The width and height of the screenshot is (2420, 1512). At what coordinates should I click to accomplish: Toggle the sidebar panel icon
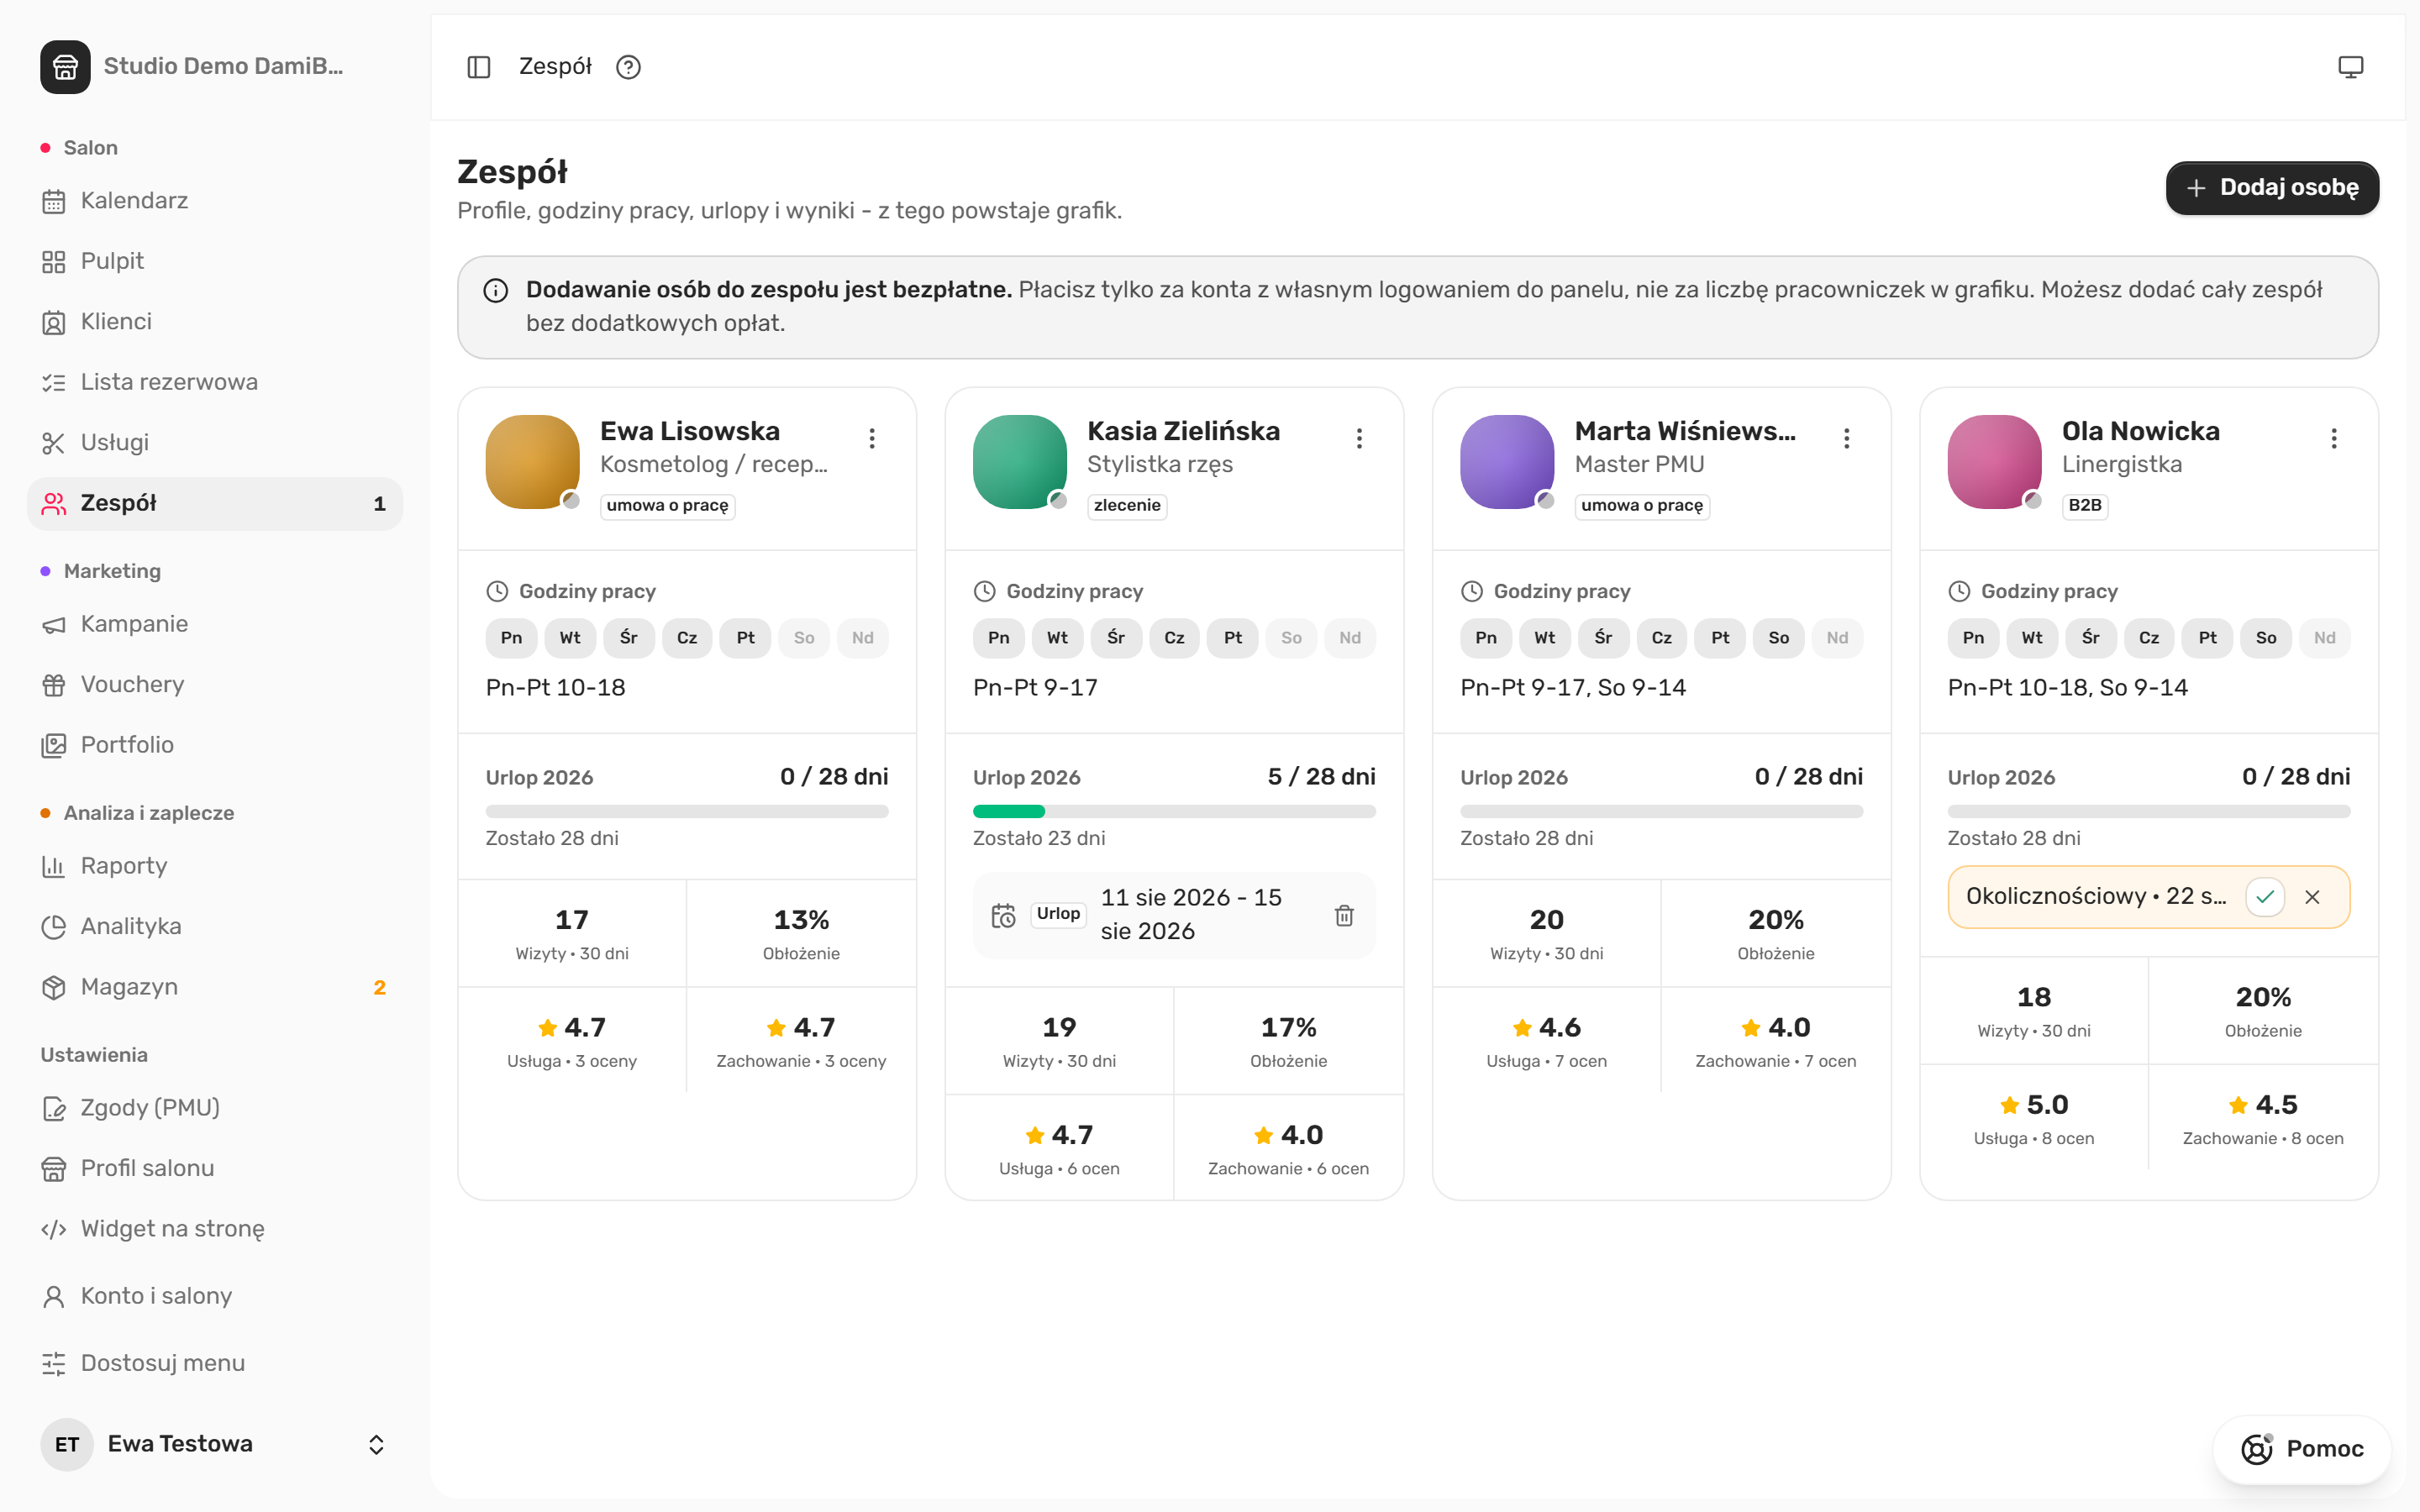[x=479, y=67]
